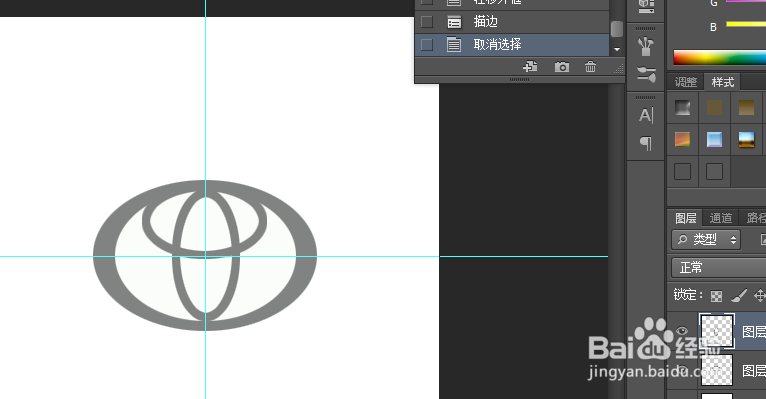This screenshot has height=399, width=766.
Task: Click the 描边 history state icon
Action: coord(454,21)
